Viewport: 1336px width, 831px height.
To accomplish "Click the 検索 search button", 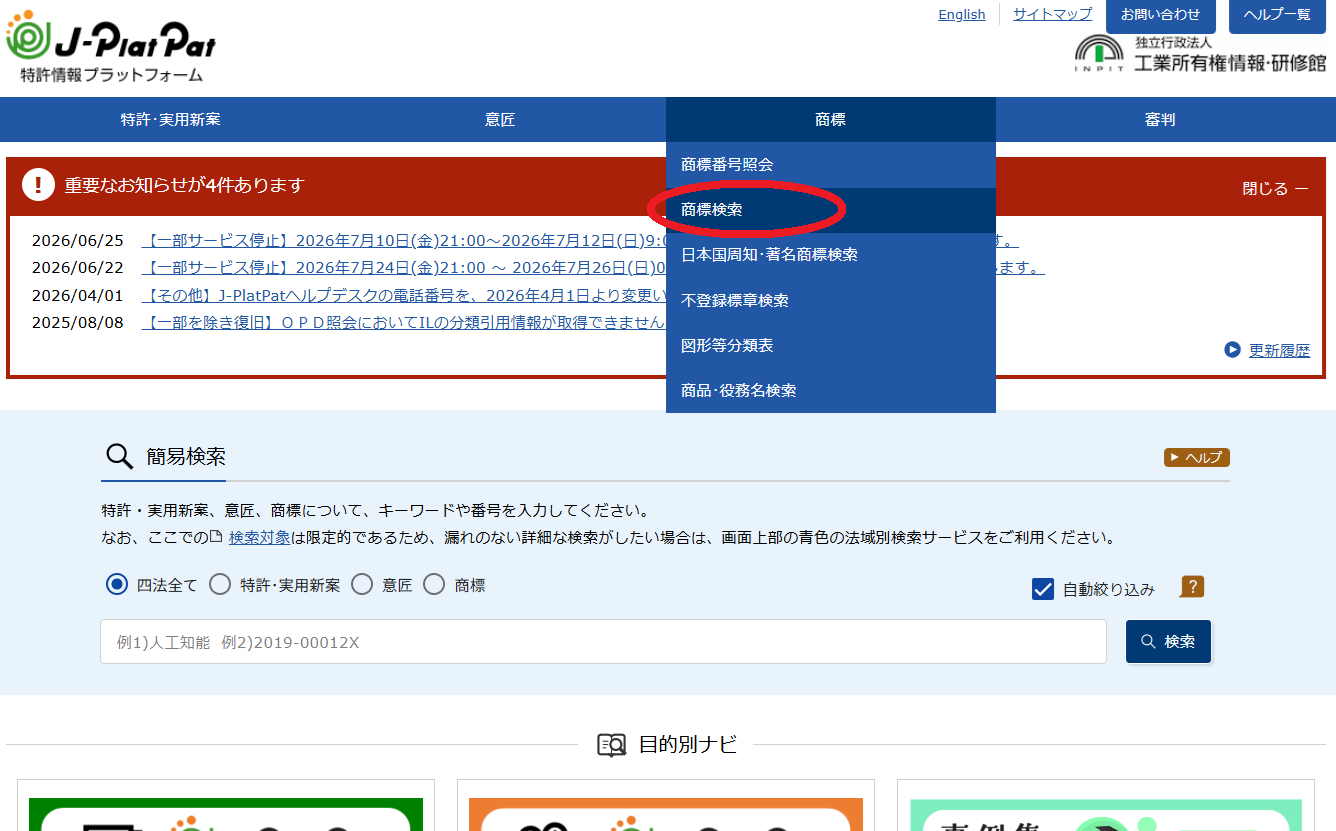I will [x=1168, y=641].
